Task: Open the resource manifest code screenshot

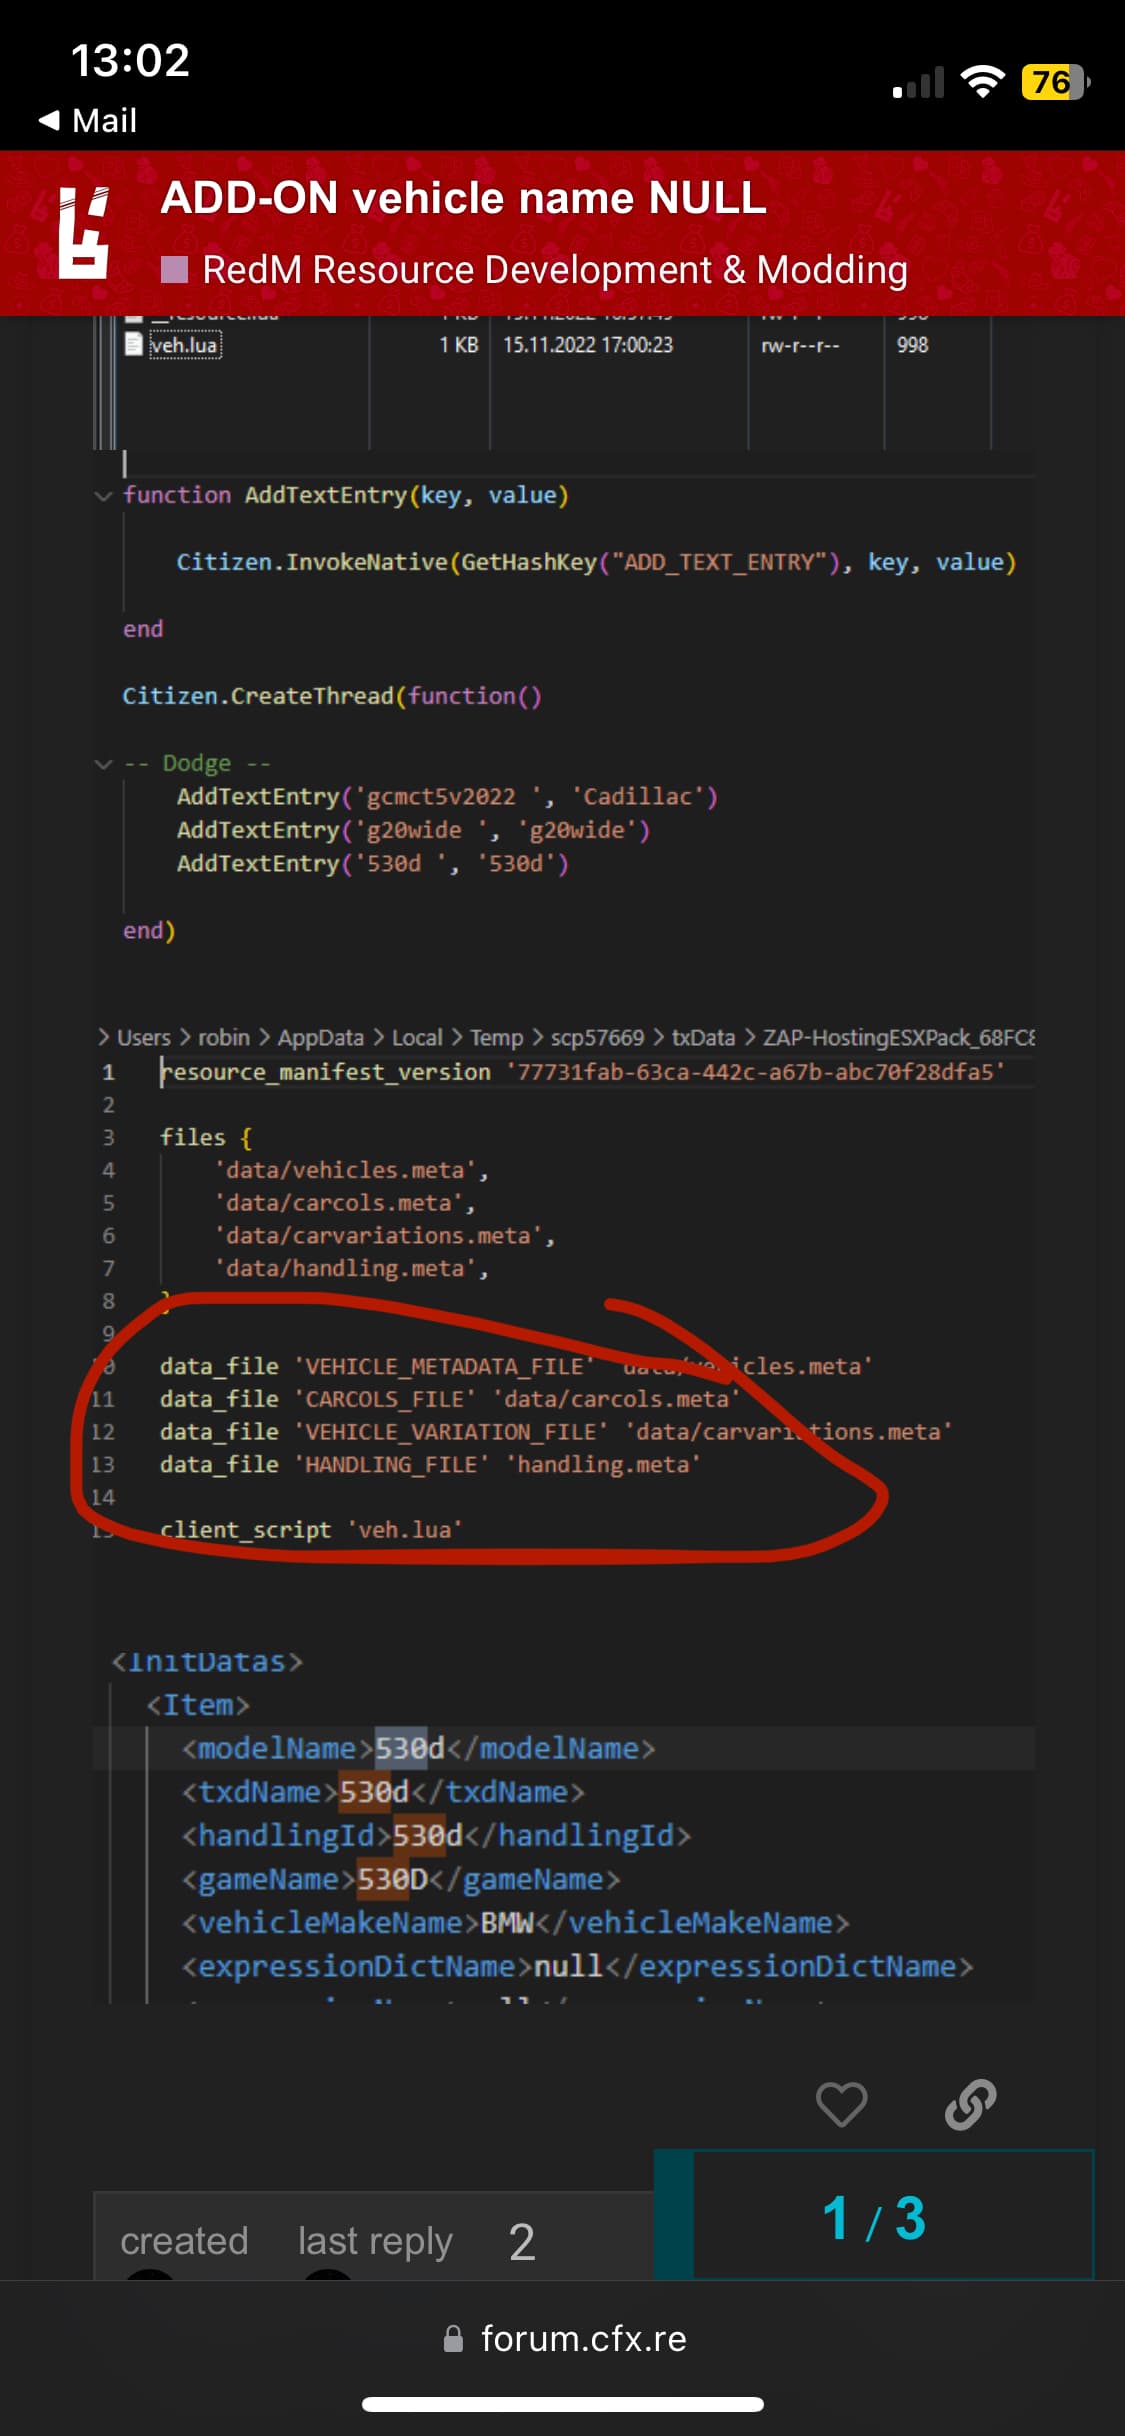Action: [x=564, y=1292]
